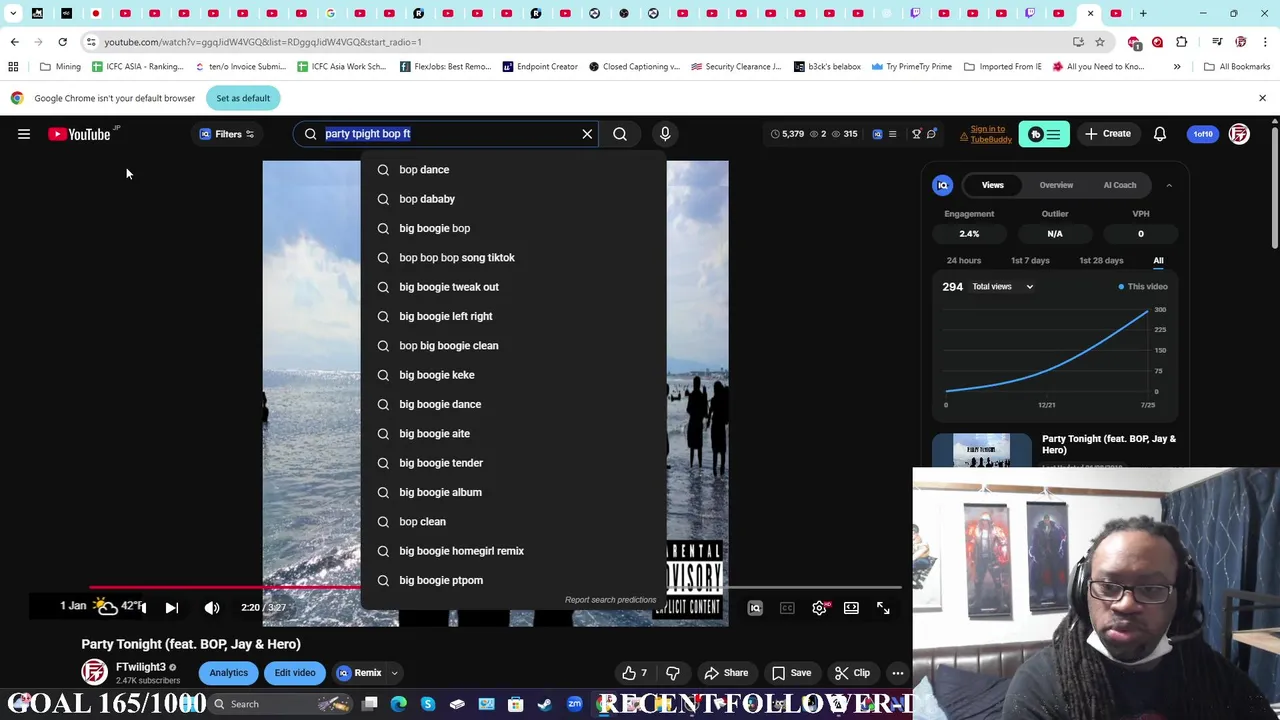Open YouTube notifications bell
This screenshot has width=1280, height=720.
point(1160,134)
